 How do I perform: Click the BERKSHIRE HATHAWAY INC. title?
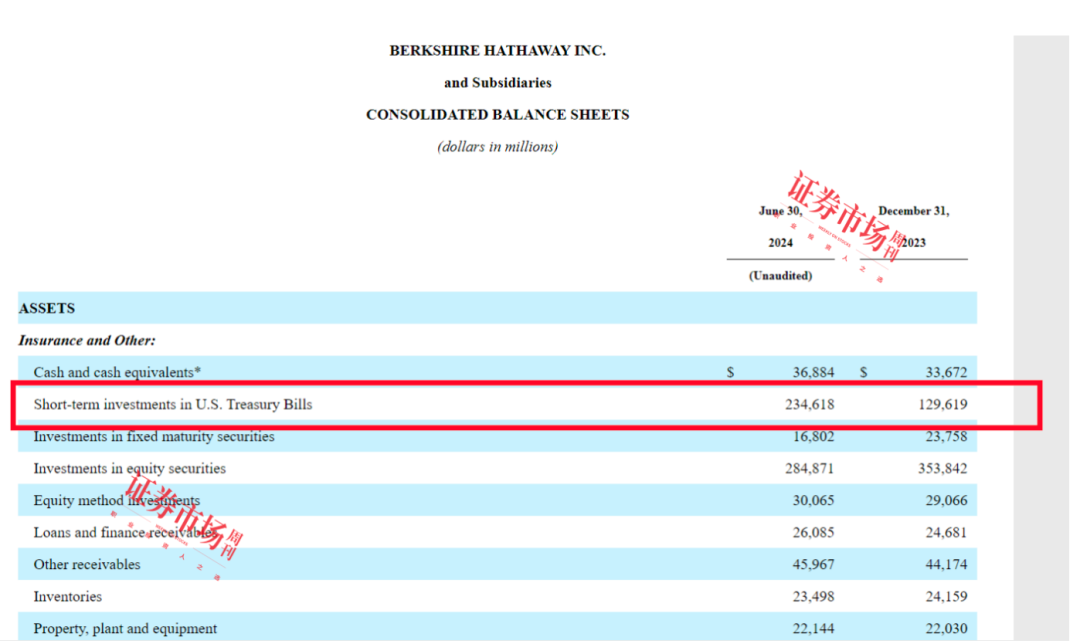tap(497, 51)
